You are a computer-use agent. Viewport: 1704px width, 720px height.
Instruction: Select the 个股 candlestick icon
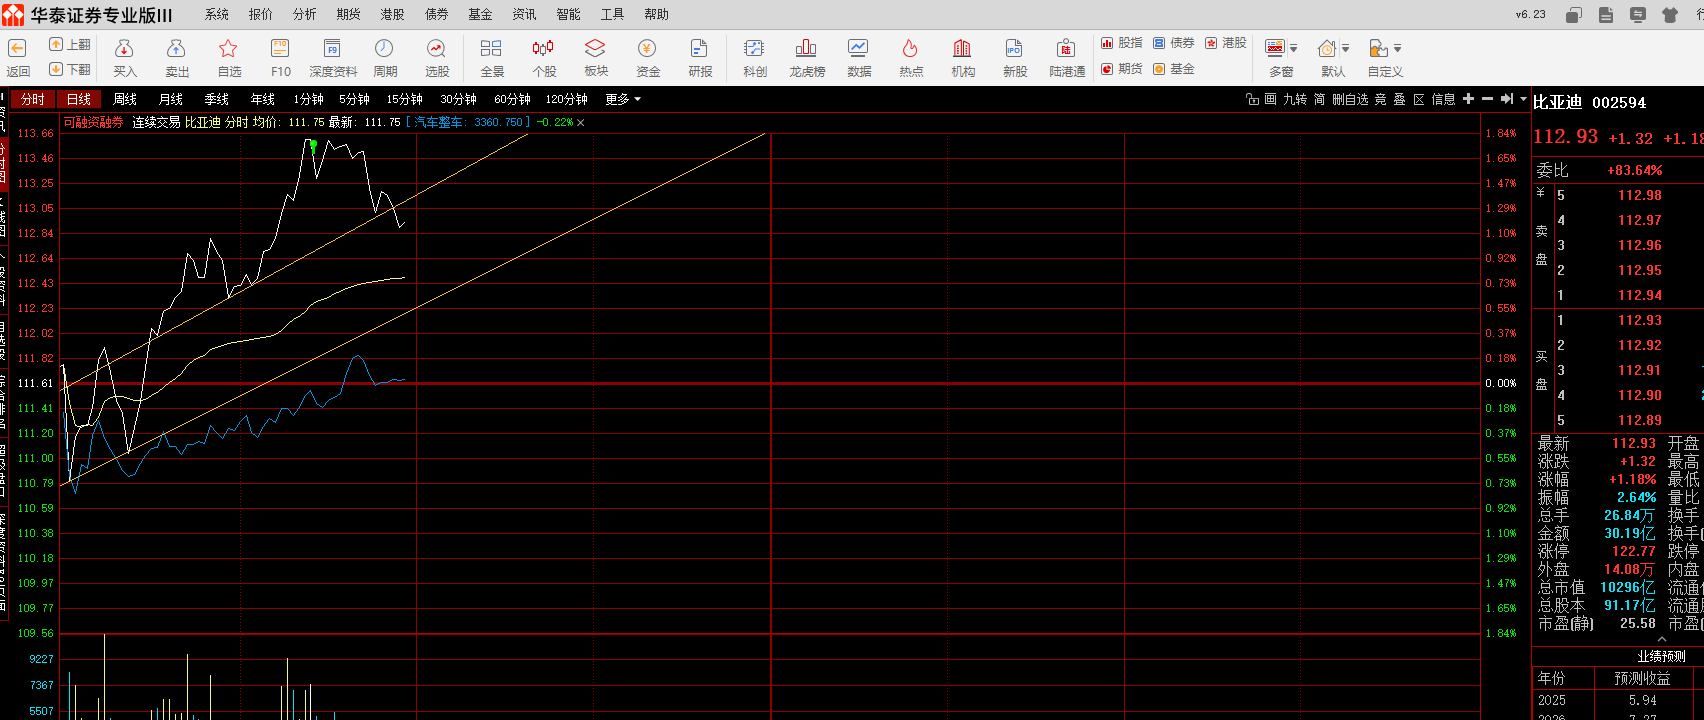click(x=543, y=48)
